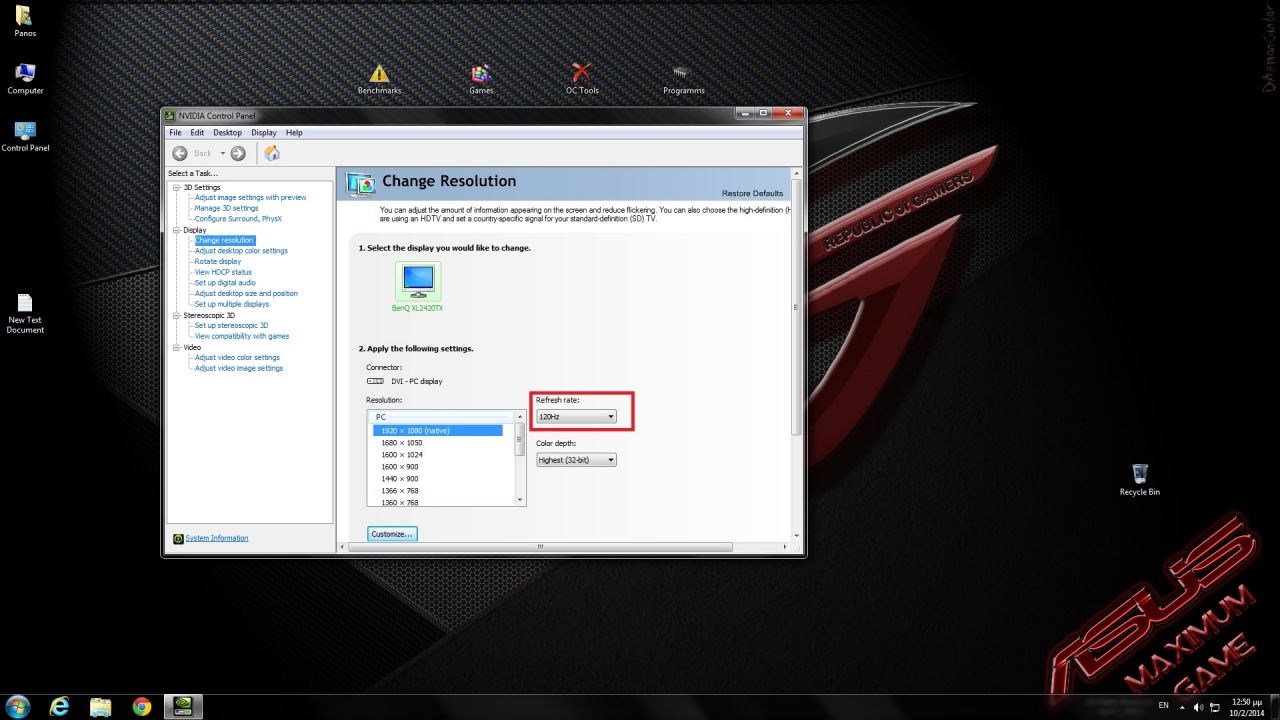Image resolution: width=1280 pixels, height=720 pixels.
Task: Click the taskbar clock showing 12:50
Action: pyautogui.click(x=1247, y=707)
